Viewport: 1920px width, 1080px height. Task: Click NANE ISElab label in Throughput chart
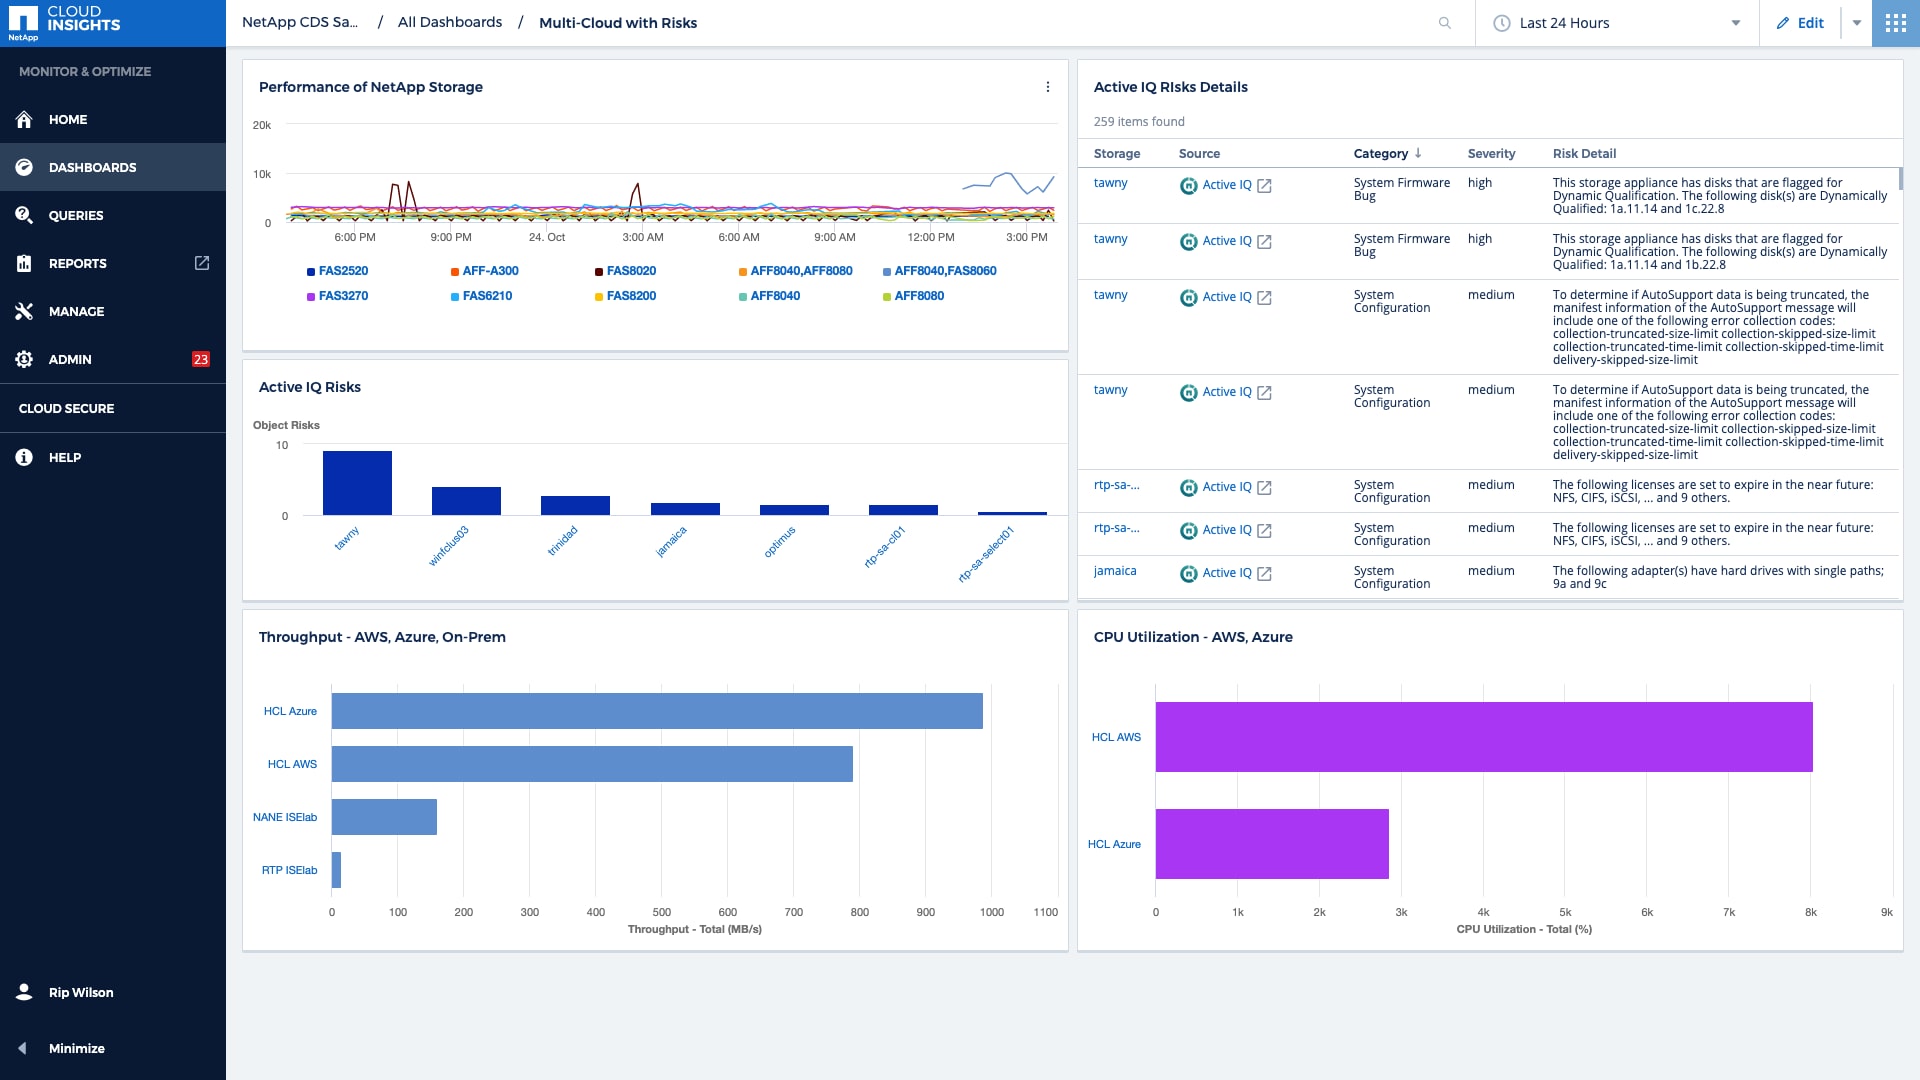(285, 817)
